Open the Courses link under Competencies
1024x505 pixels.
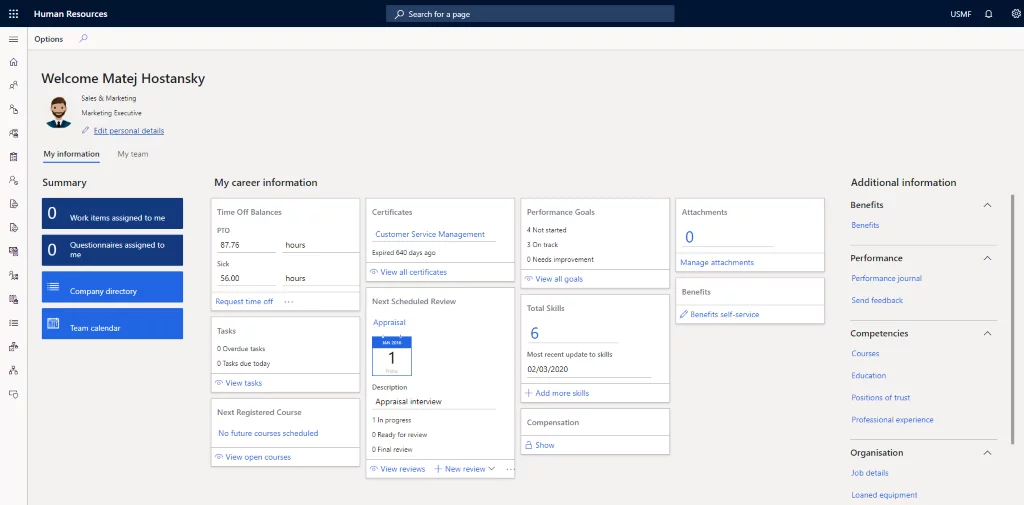click(865, 353)
